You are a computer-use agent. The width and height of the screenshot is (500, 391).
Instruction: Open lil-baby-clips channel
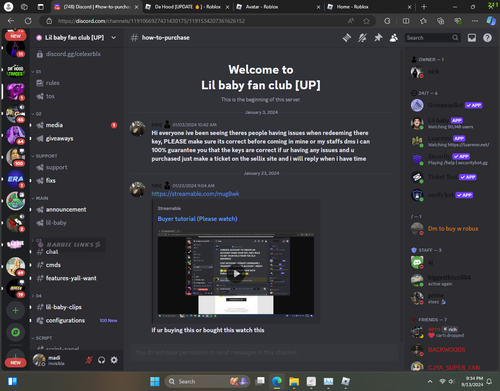tap(77, 307)
